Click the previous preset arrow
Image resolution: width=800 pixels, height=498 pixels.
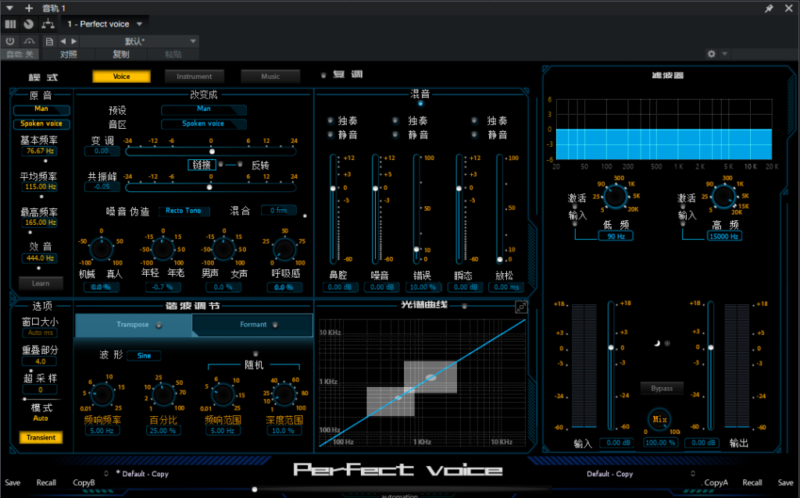(65, 41)
